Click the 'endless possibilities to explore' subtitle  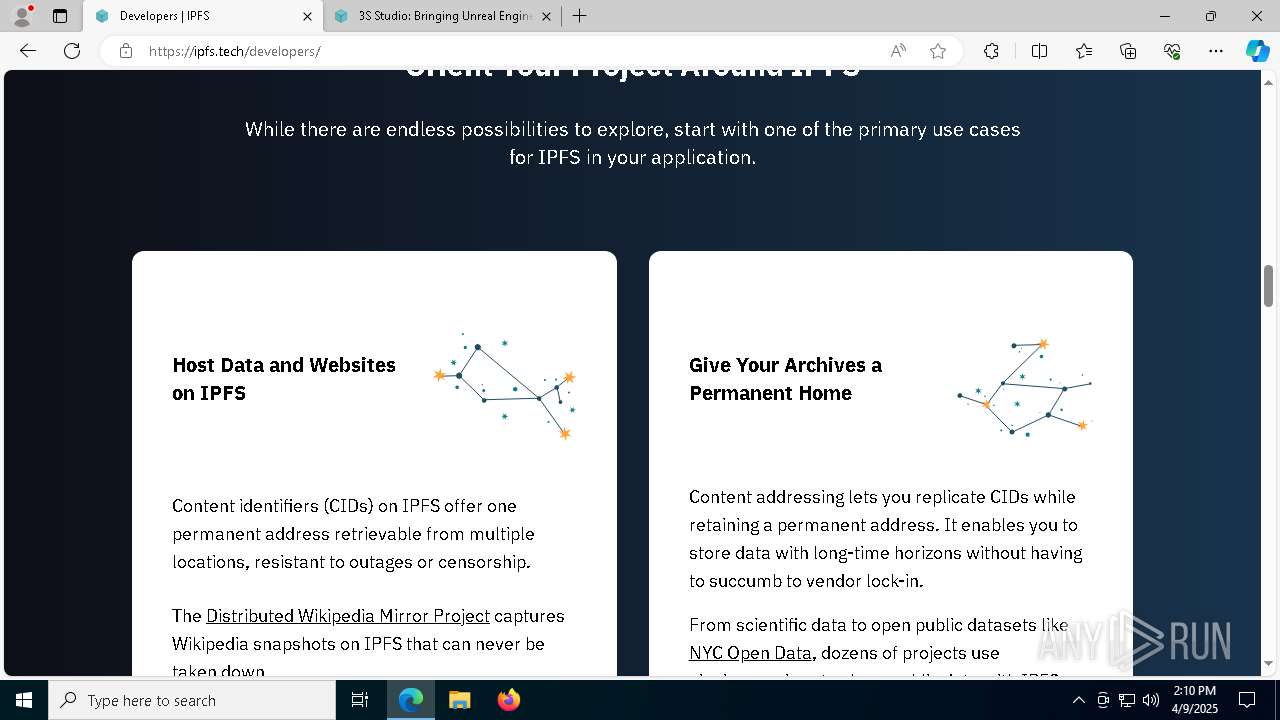[633, 143]
